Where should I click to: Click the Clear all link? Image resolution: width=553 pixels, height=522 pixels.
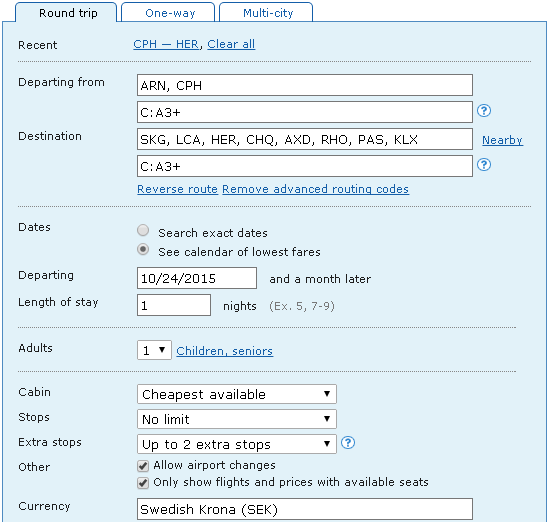click(x=231, y=44)
